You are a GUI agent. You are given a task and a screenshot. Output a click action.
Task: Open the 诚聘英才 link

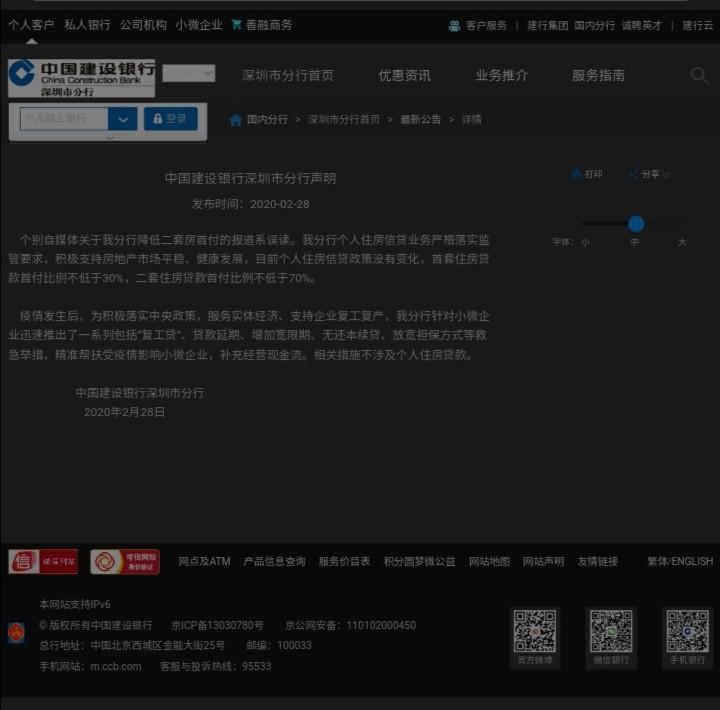[x=642, y=26]
